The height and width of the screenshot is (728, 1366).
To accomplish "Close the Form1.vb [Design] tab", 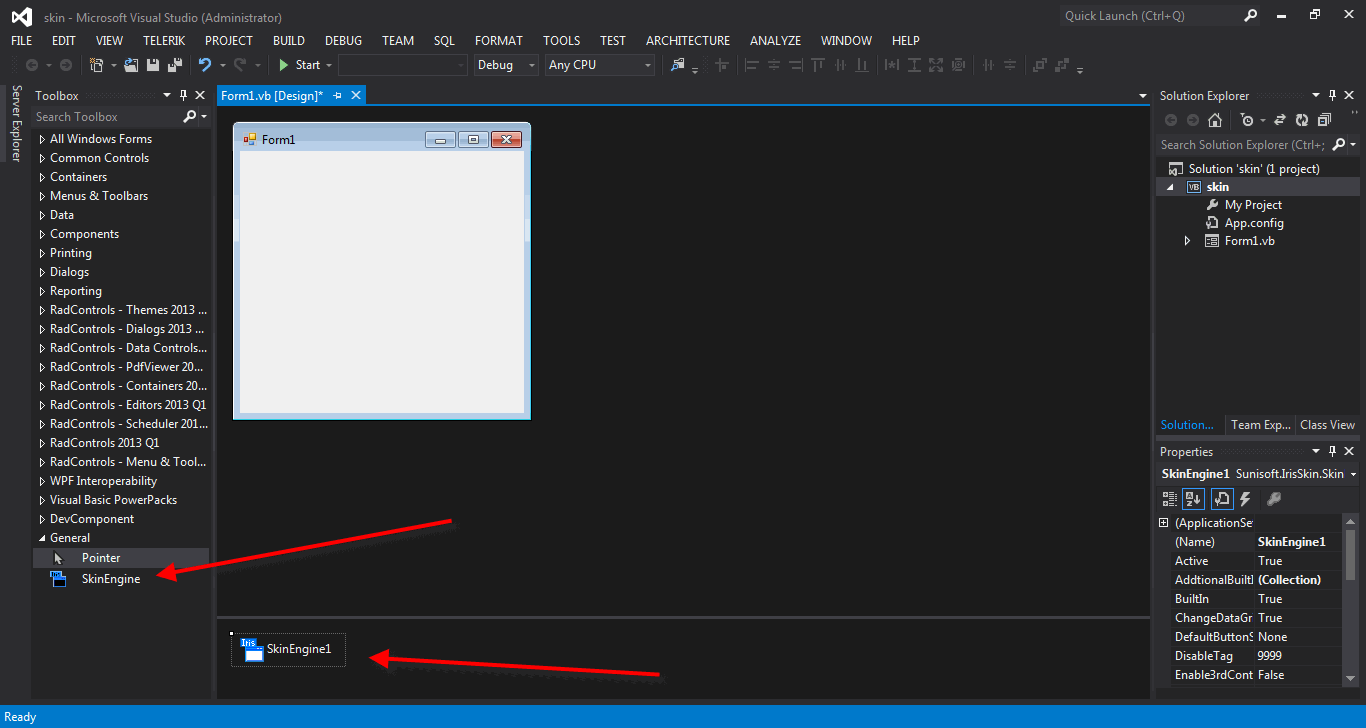I will [355, 96].
